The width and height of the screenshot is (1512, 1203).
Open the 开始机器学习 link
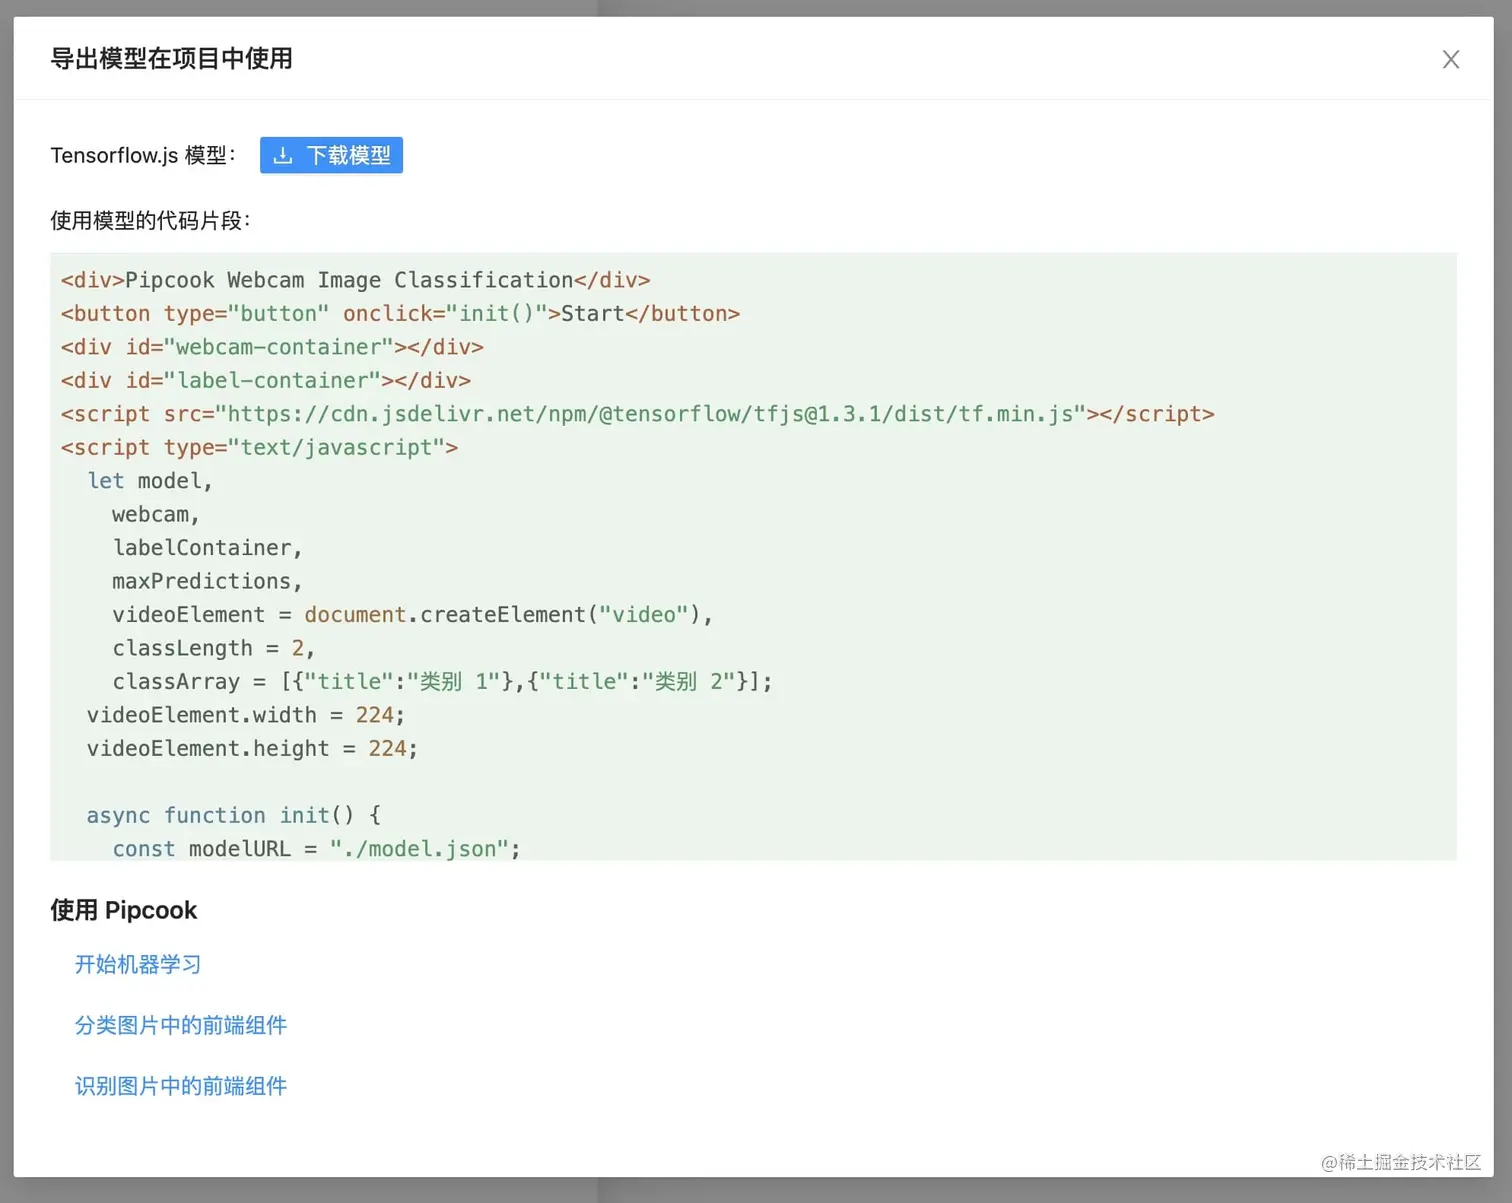coord(138,964)
